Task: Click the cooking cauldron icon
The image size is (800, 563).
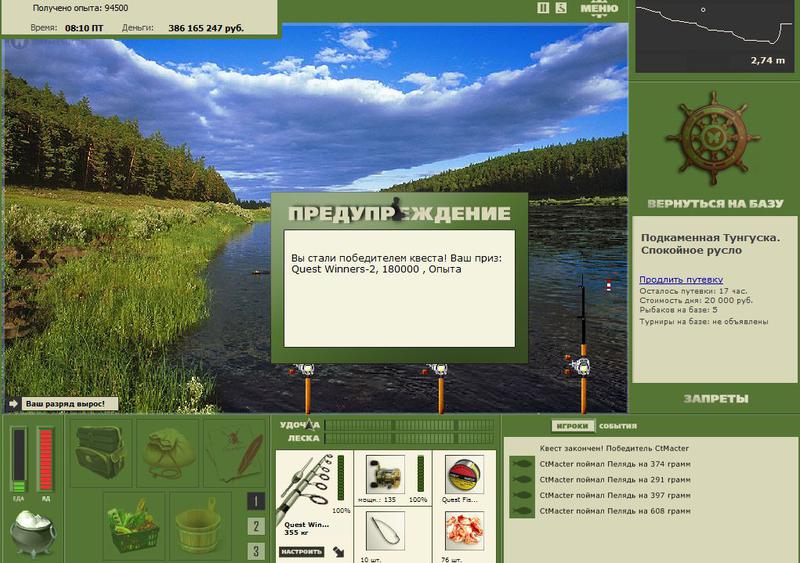Action: click(33, 533)
